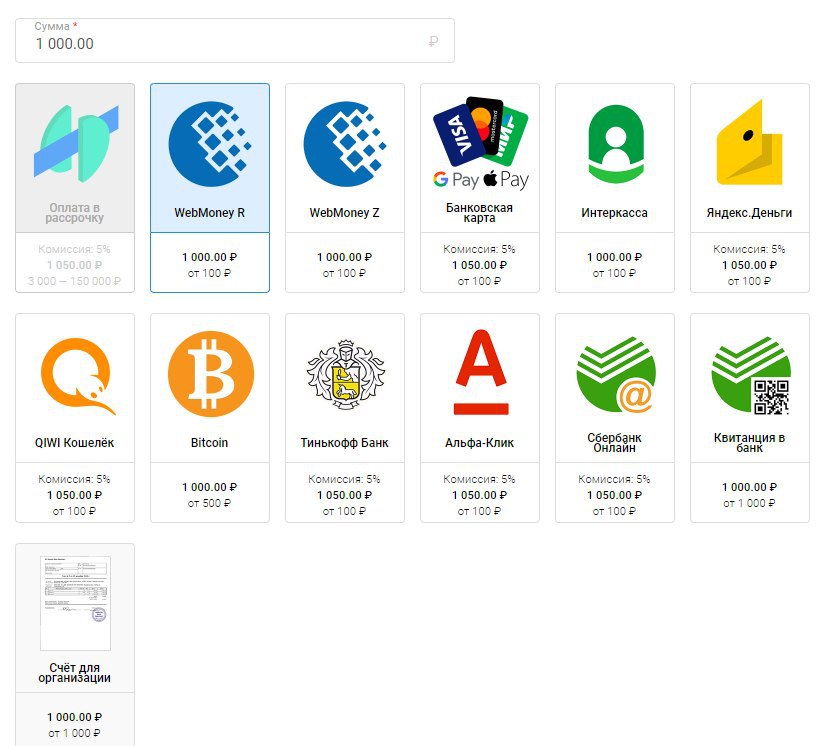Screen dimensions: 825x746
Task: Click the Счёт для организации label
Action: 74,673
